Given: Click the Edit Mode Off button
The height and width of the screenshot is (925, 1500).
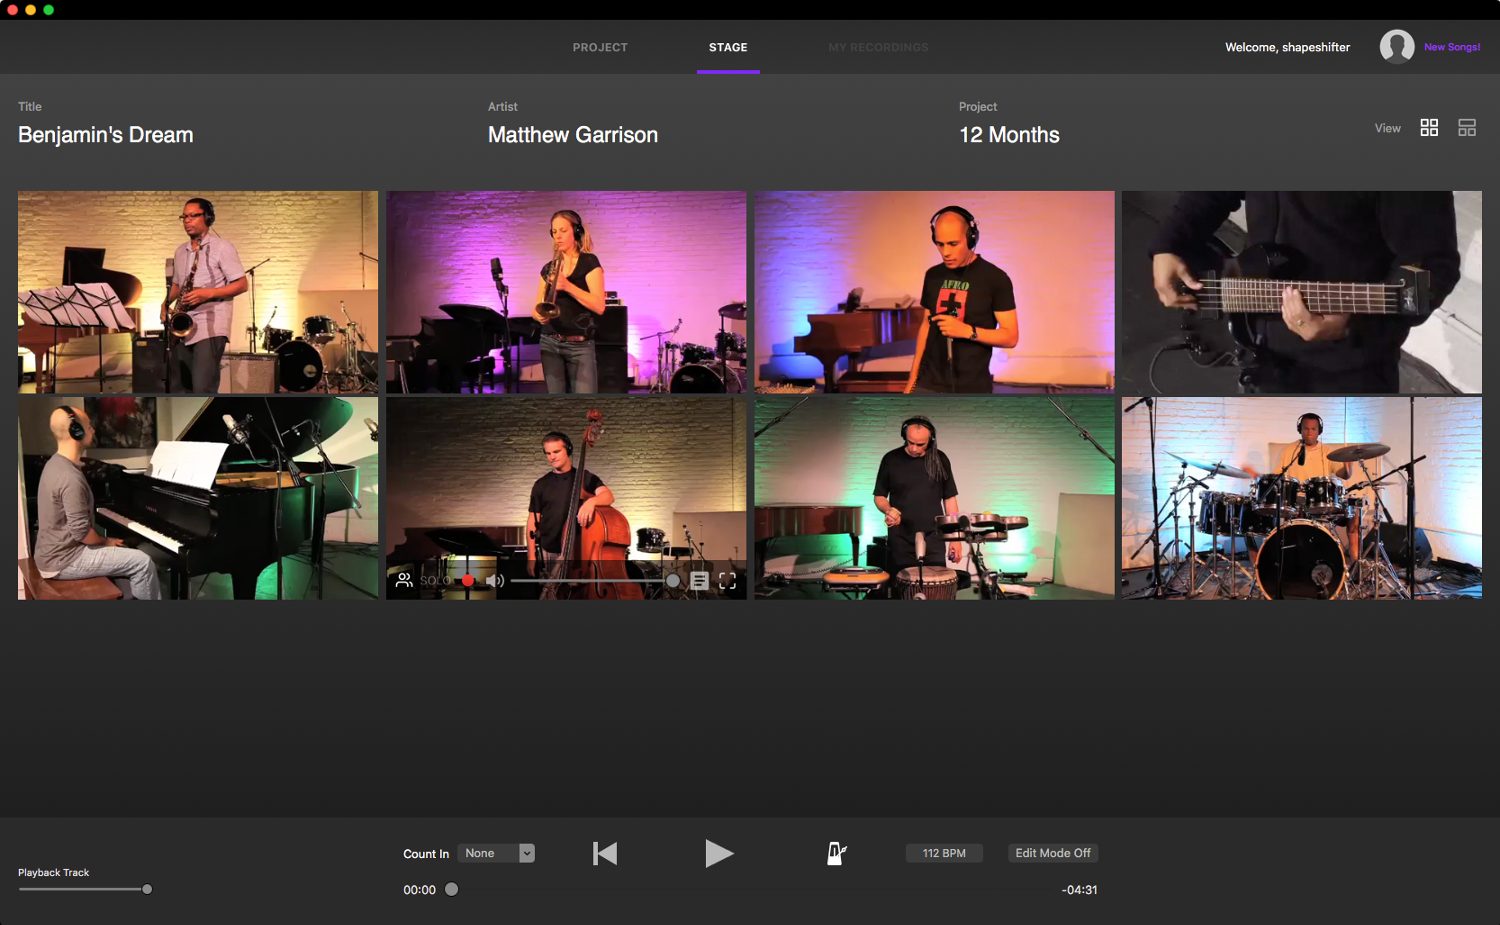Looking at the screenshot, I should click(x=1052, y=853).
